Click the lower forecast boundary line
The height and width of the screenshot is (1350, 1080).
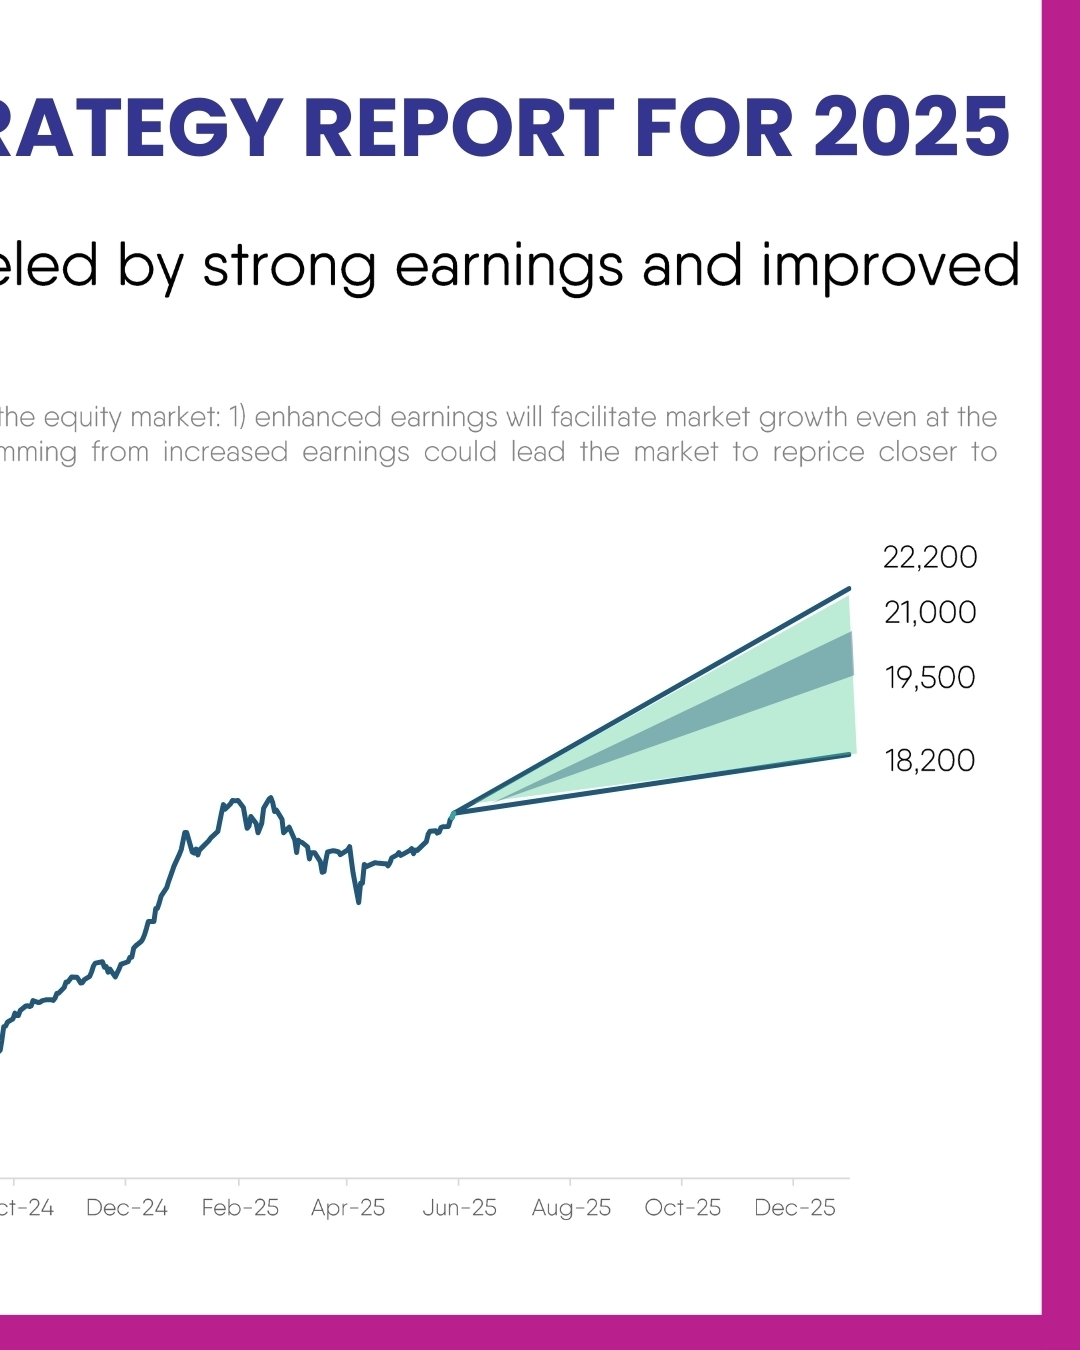pyautogui.click(x=652, y=783)
